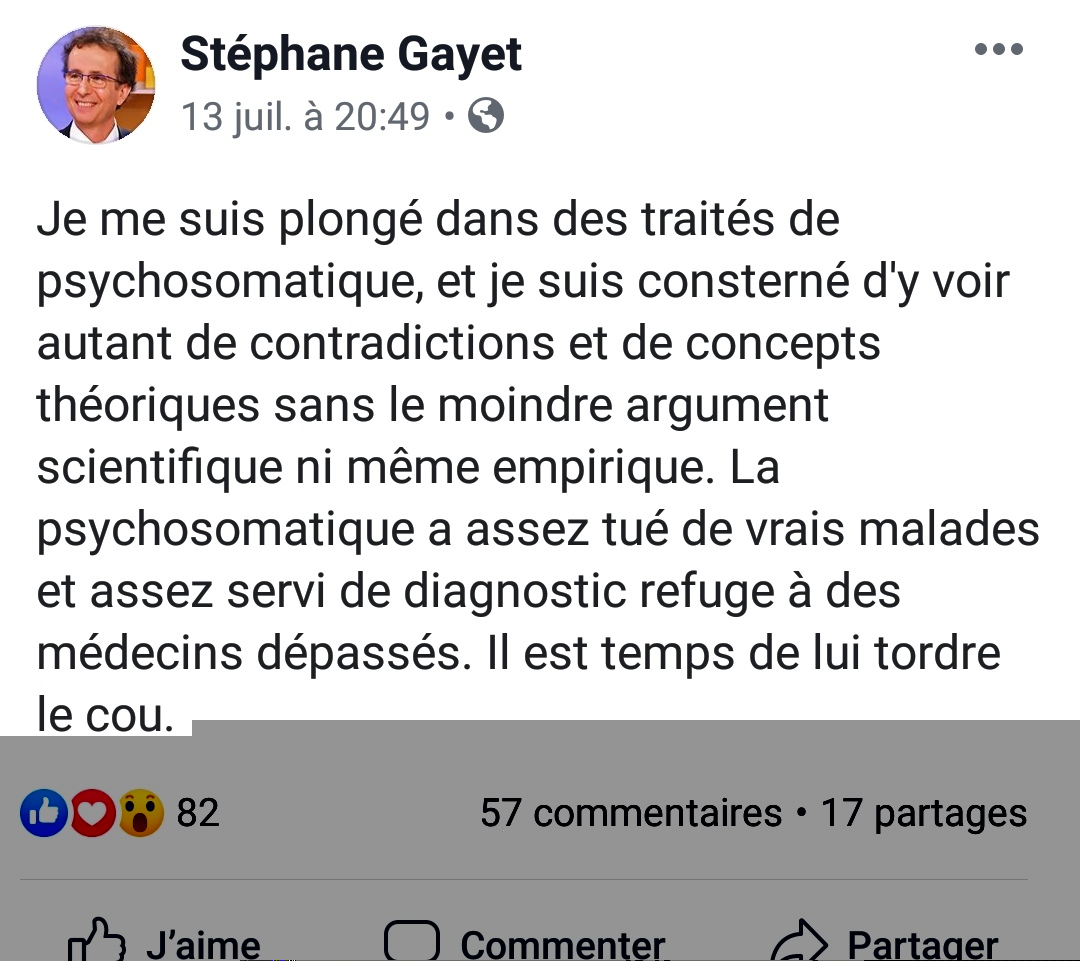Click the post's final words le cou.
The height and width of the screenshot is (961, 1080).
coord(105,715)
